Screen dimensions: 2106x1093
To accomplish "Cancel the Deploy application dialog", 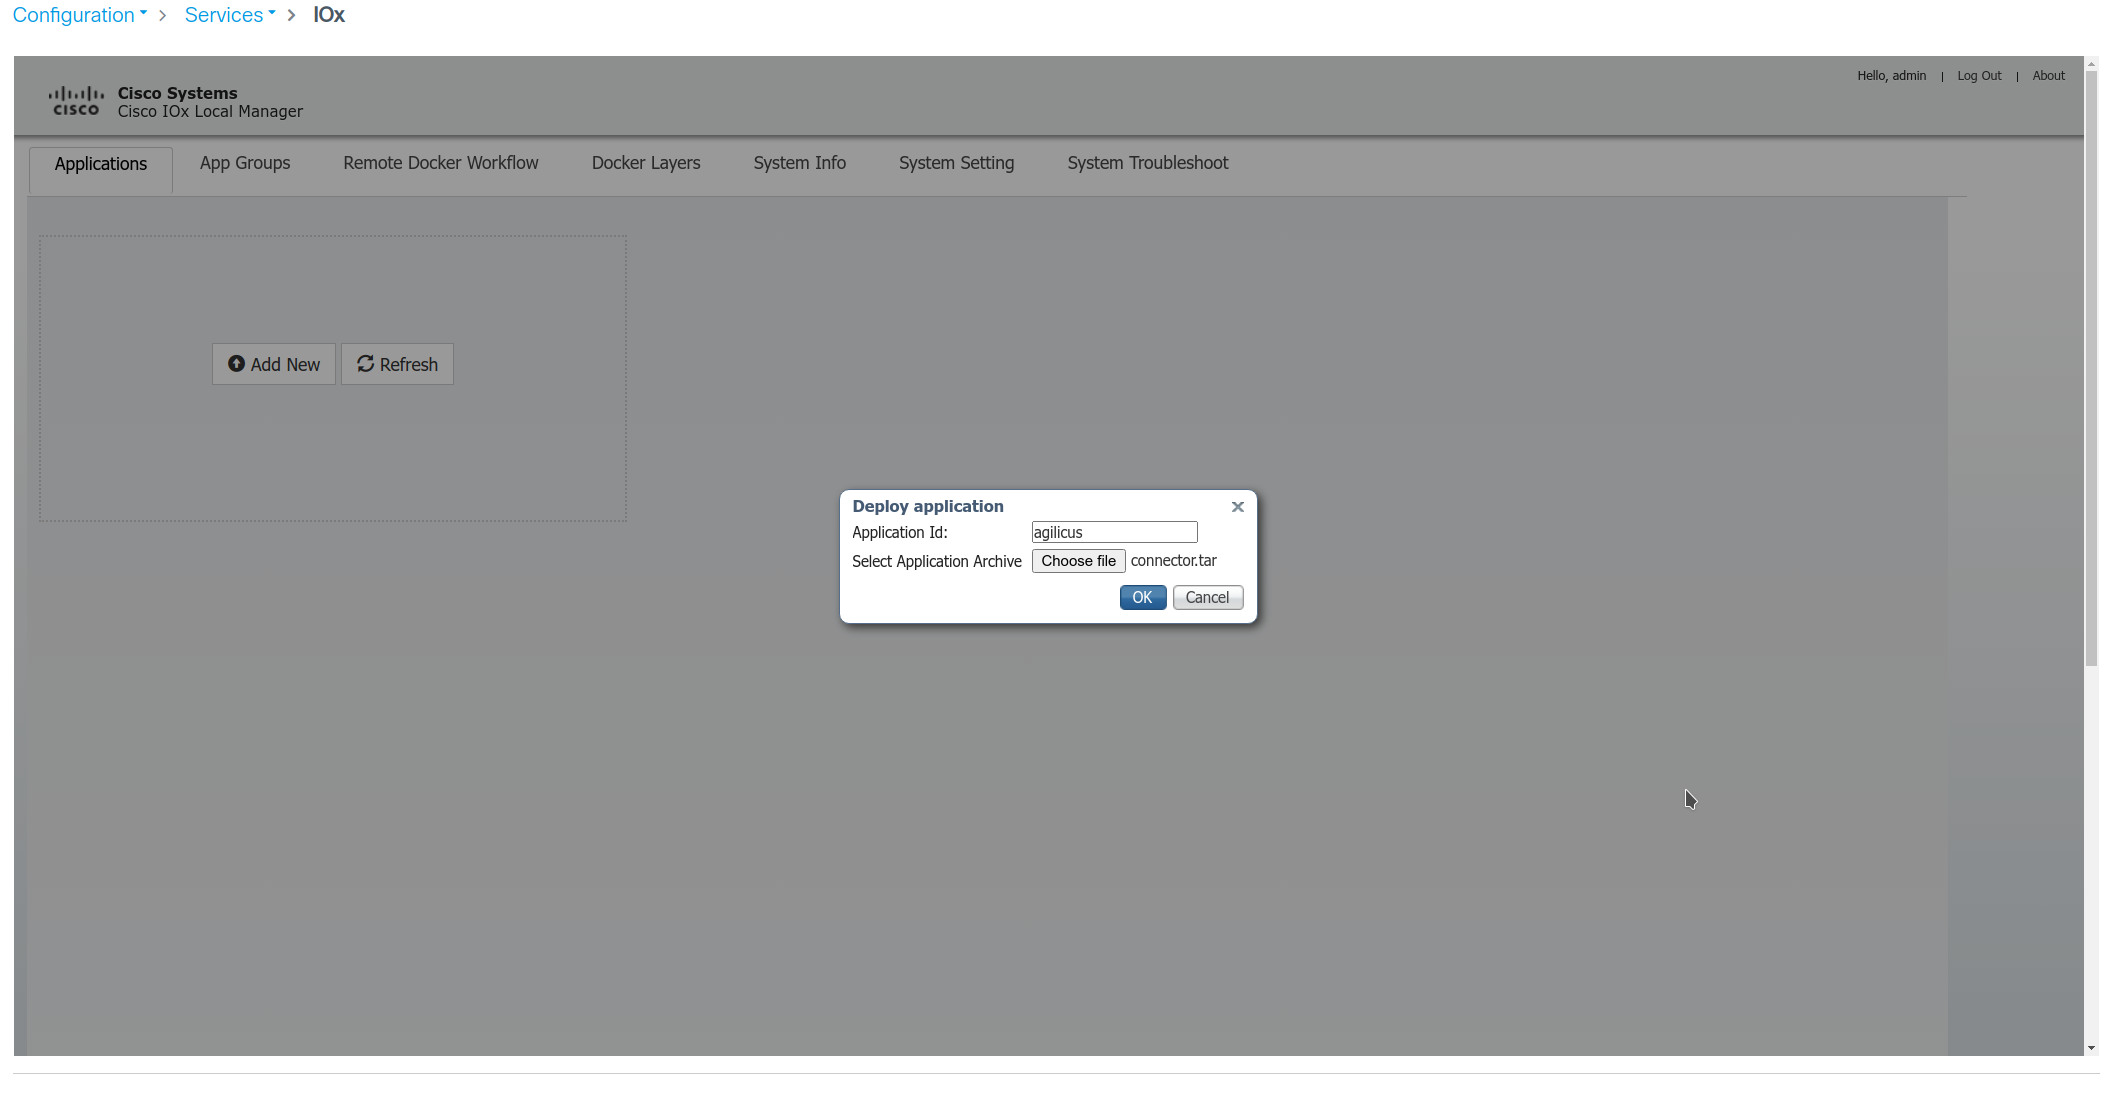I will (1208, 598).
